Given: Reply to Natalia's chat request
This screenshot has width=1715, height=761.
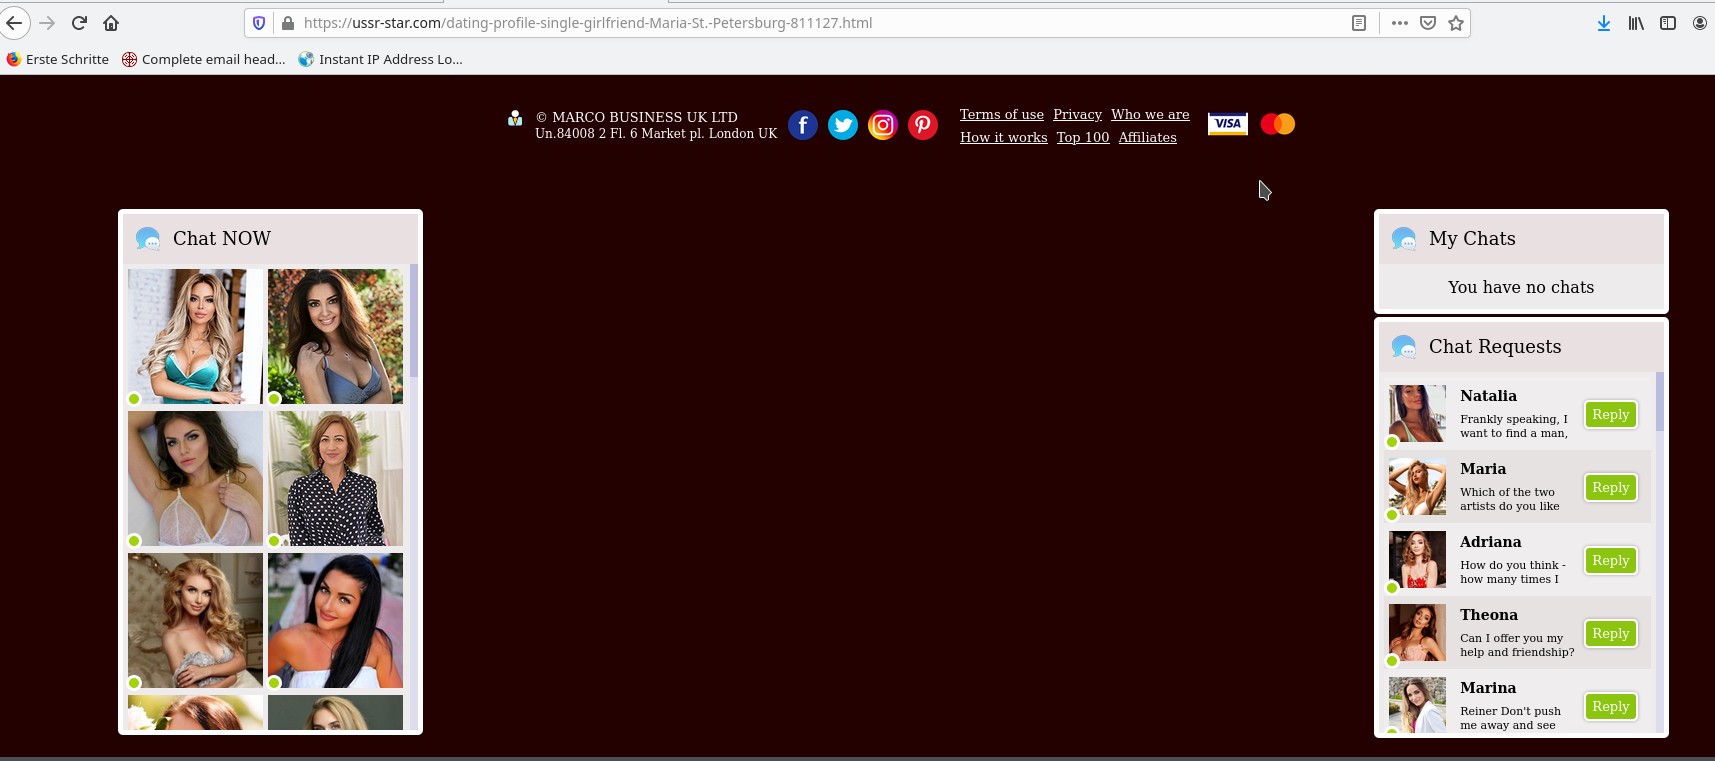Looking at the screenshot, I should pyautogui.click(x=1611, y=415).
